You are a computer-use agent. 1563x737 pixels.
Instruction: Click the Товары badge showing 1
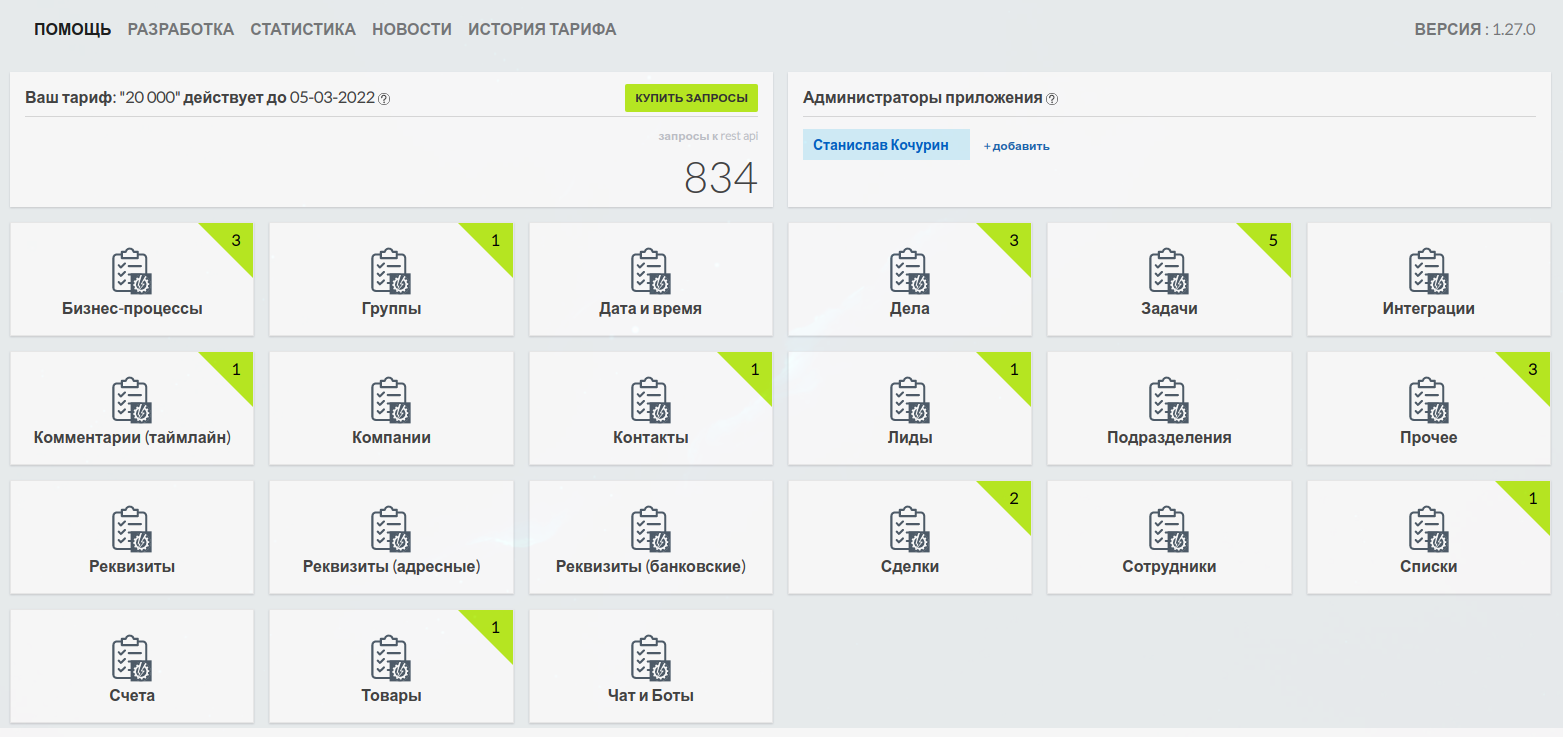495,627
